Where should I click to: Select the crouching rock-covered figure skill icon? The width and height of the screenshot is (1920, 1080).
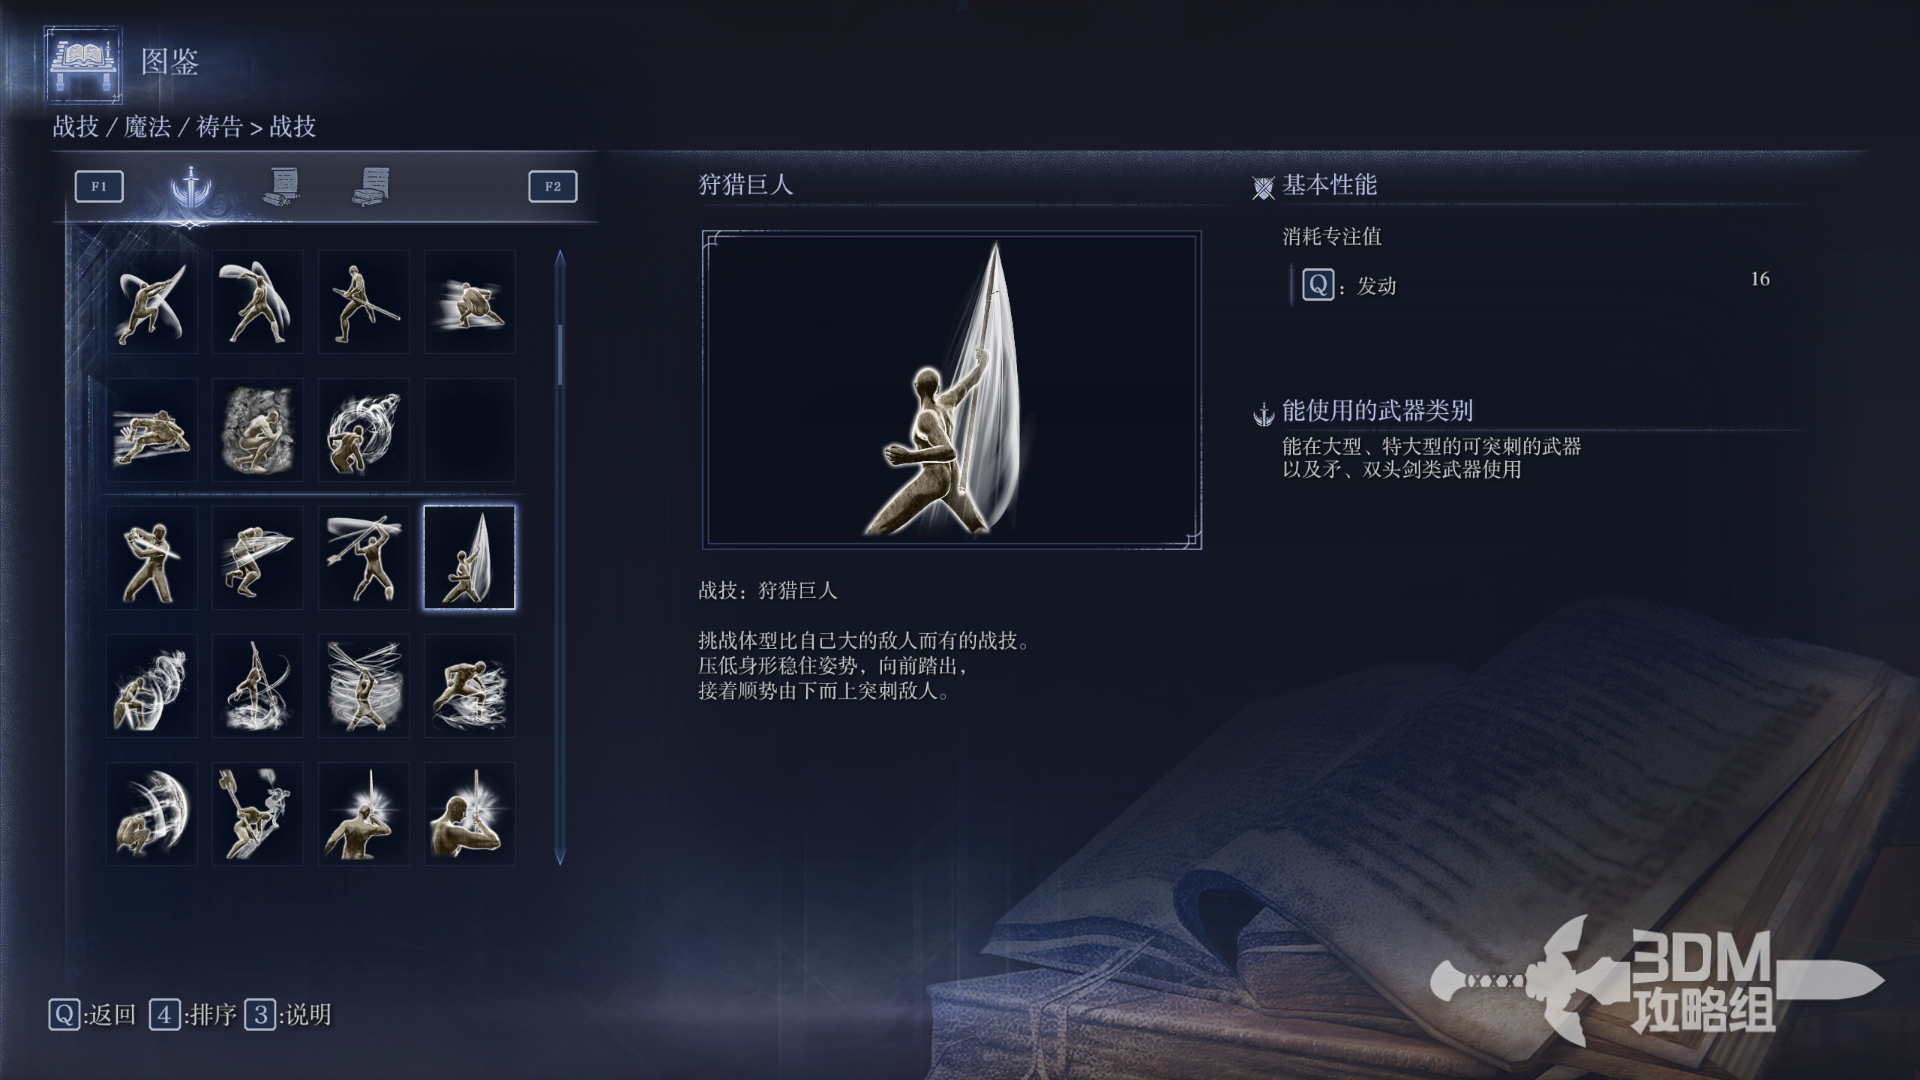pyautogui.click(x=257, y=429)
